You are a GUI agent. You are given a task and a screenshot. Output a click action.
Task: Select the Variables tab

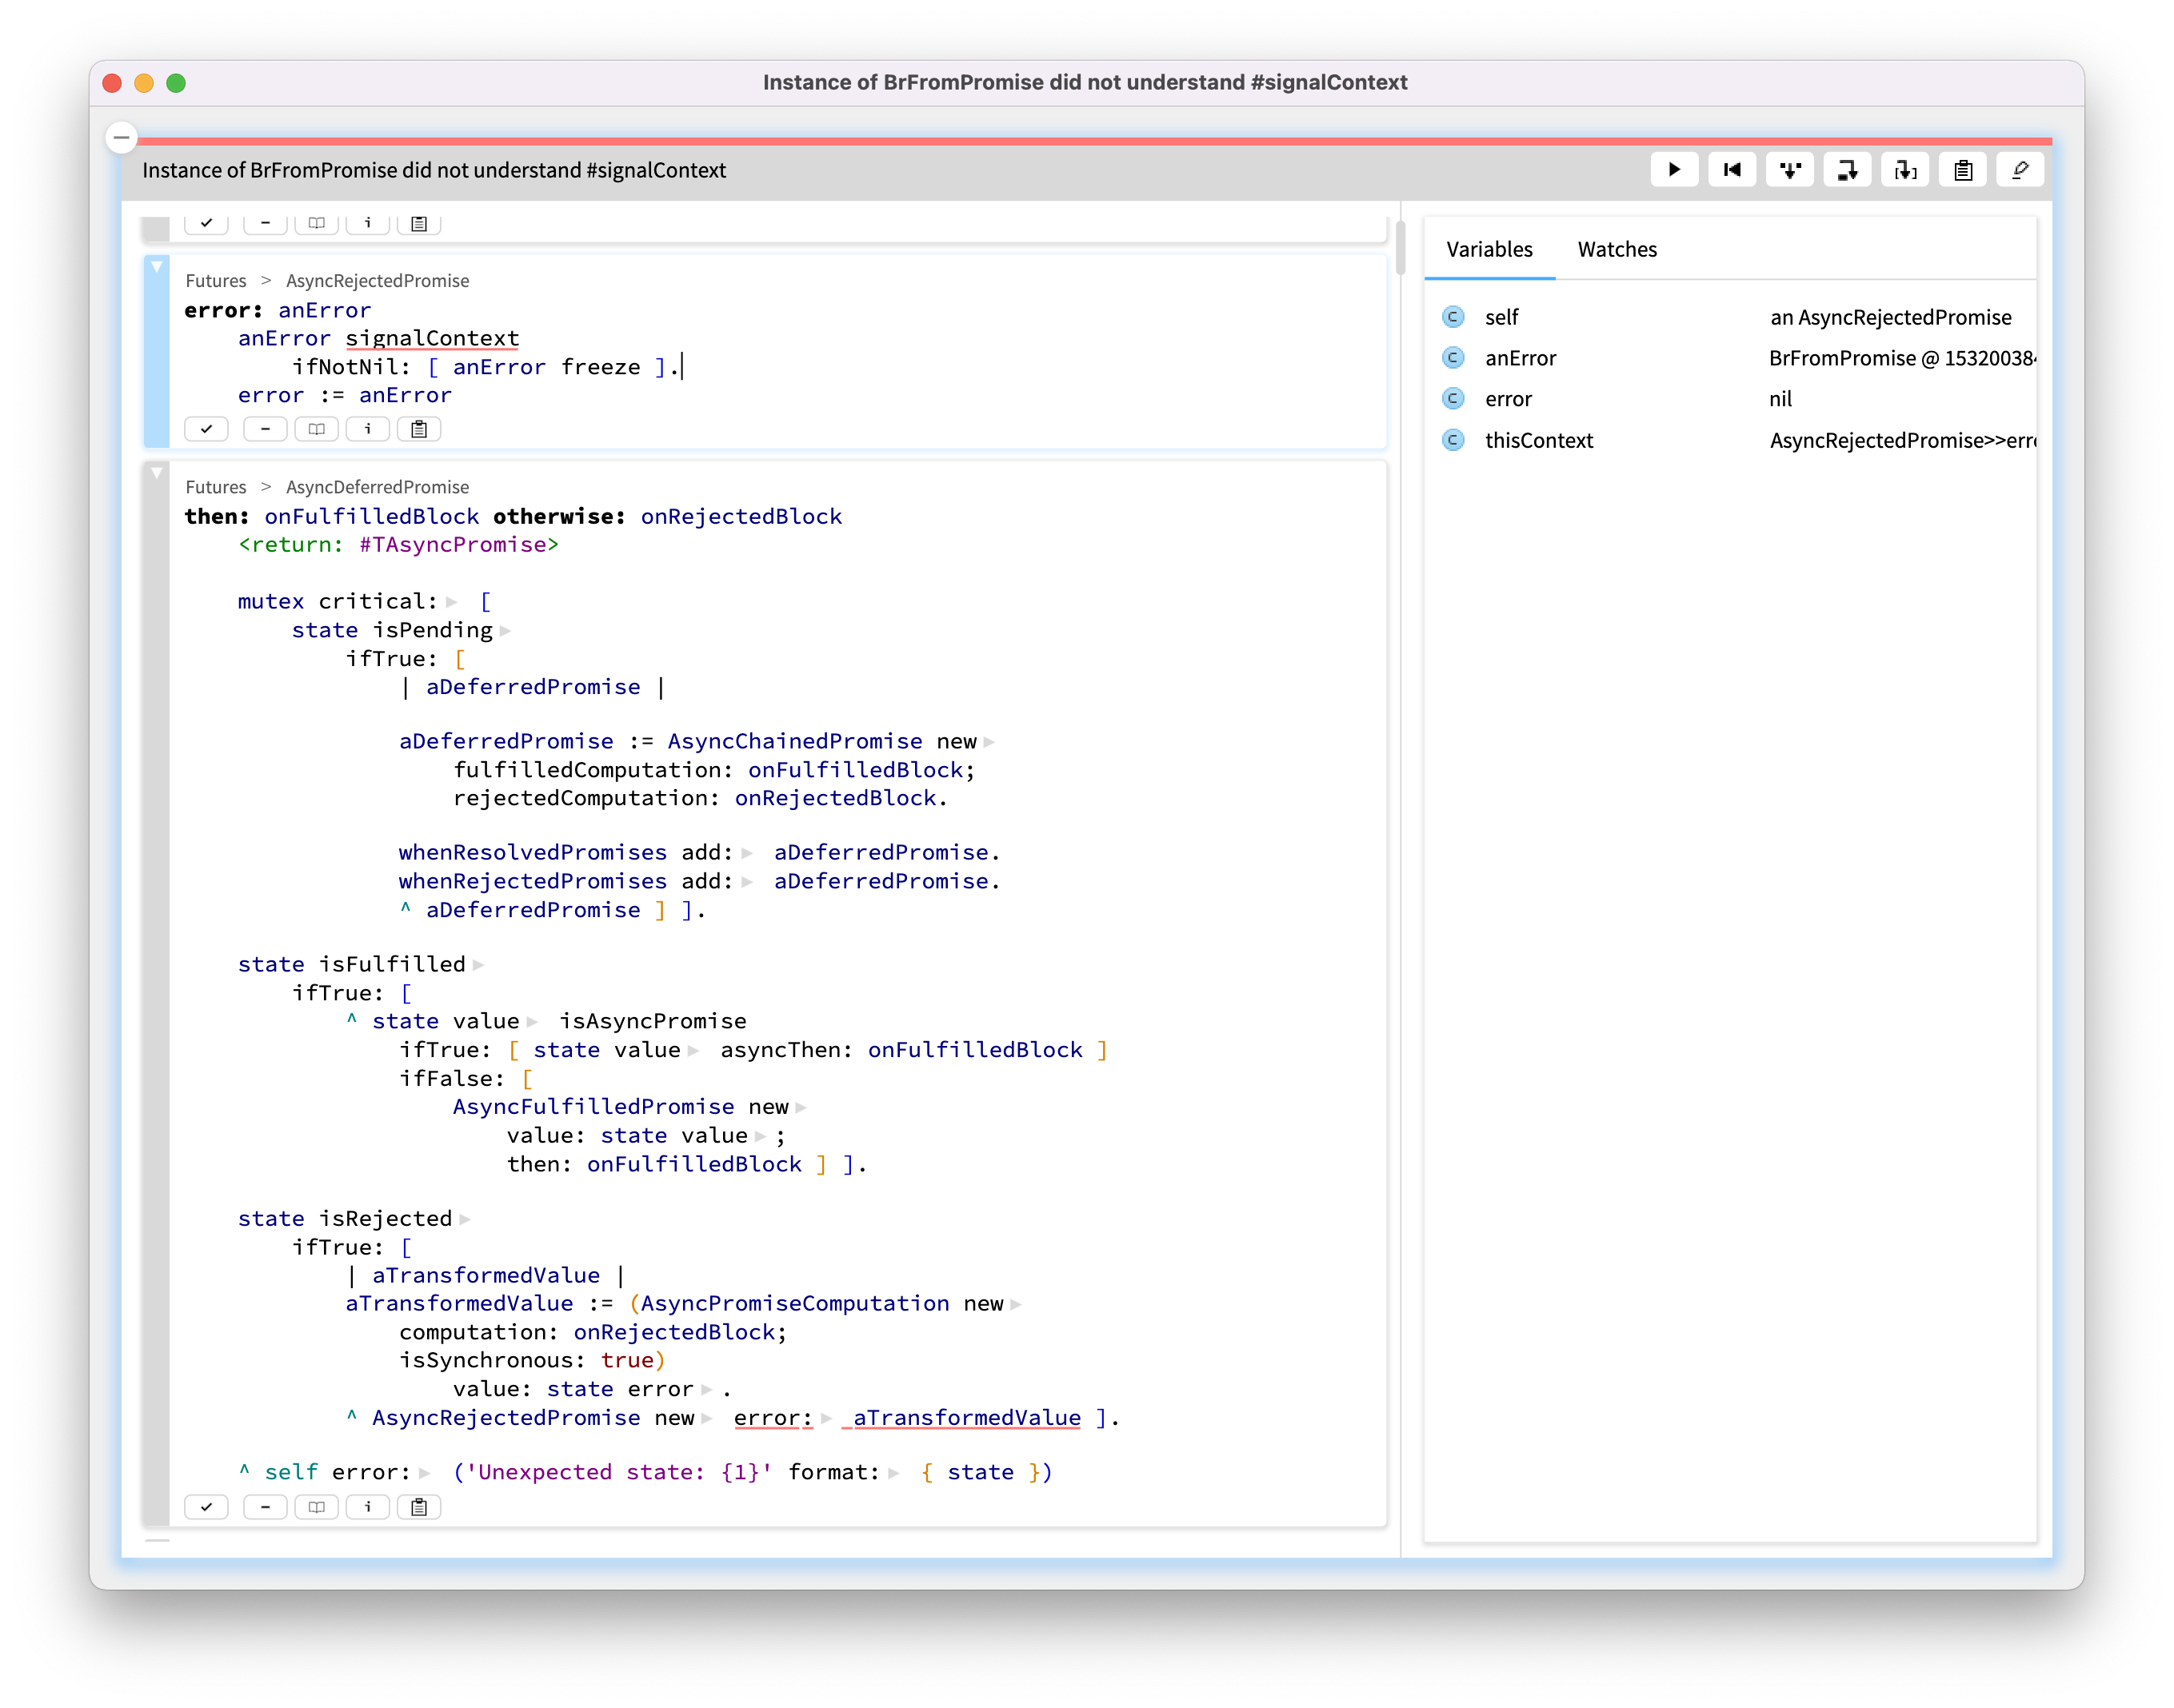pos(1489,250)
